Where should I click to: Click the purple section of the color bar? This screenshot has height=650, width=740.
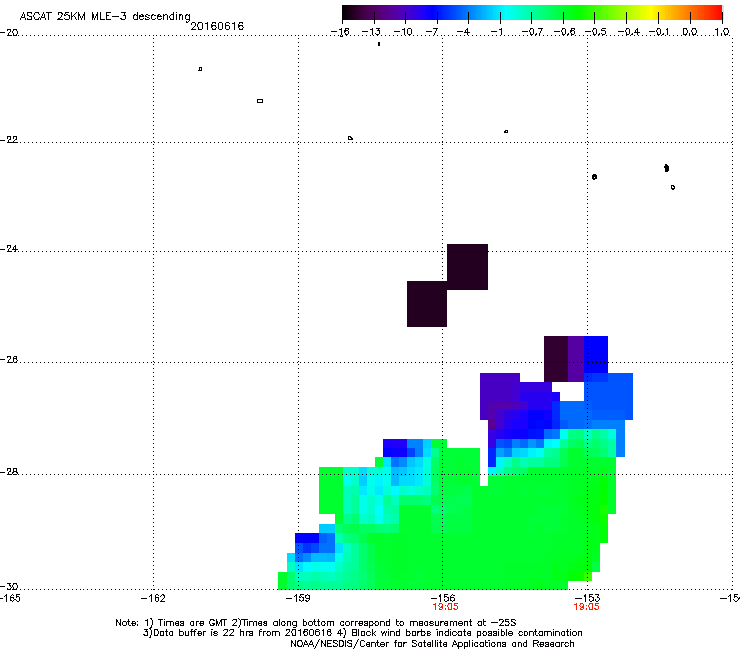tap(396, 13)
